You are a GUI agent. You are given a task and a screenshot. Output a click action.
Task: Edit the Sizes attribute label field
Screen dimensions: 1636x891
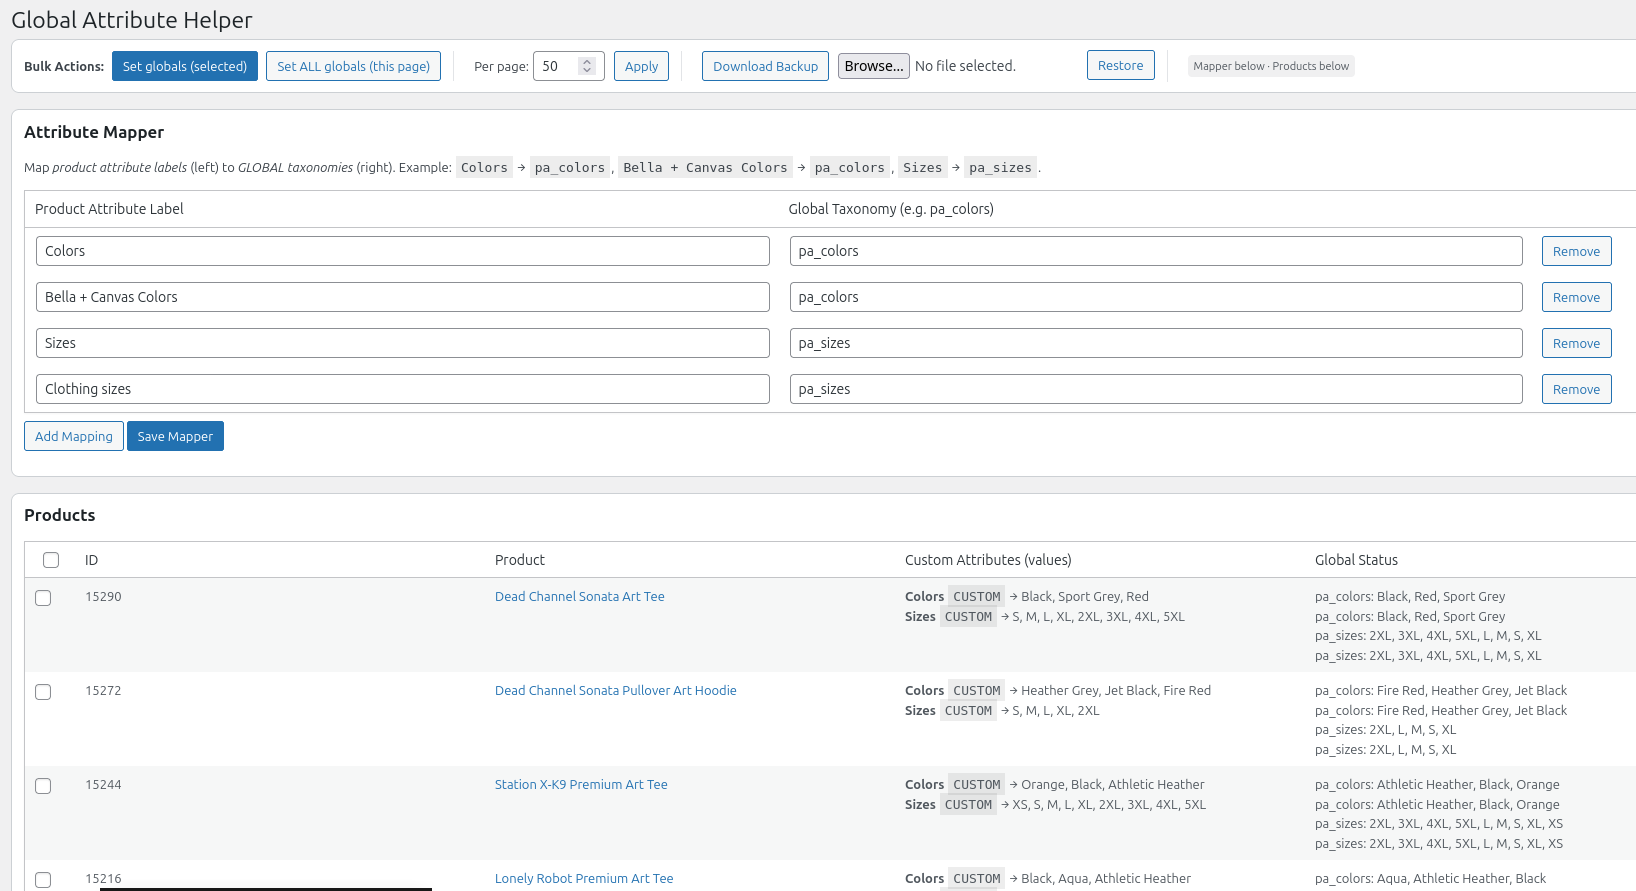(403, 343)
